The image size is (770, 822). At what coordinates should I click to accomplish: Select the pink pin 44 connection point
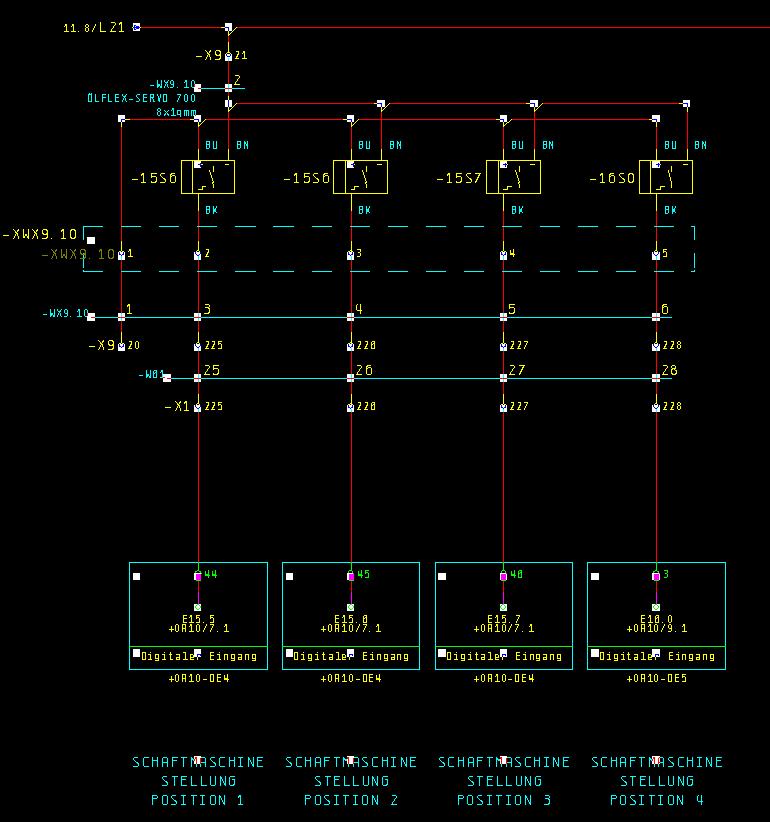point(198,577)
